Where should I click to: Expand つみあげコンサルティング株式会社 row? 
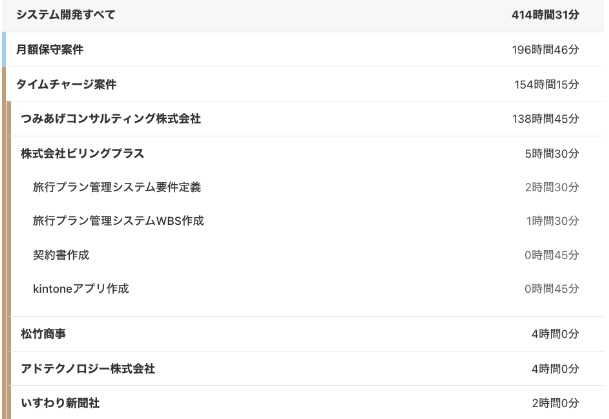pyautogui.click(x=307, y=119)
